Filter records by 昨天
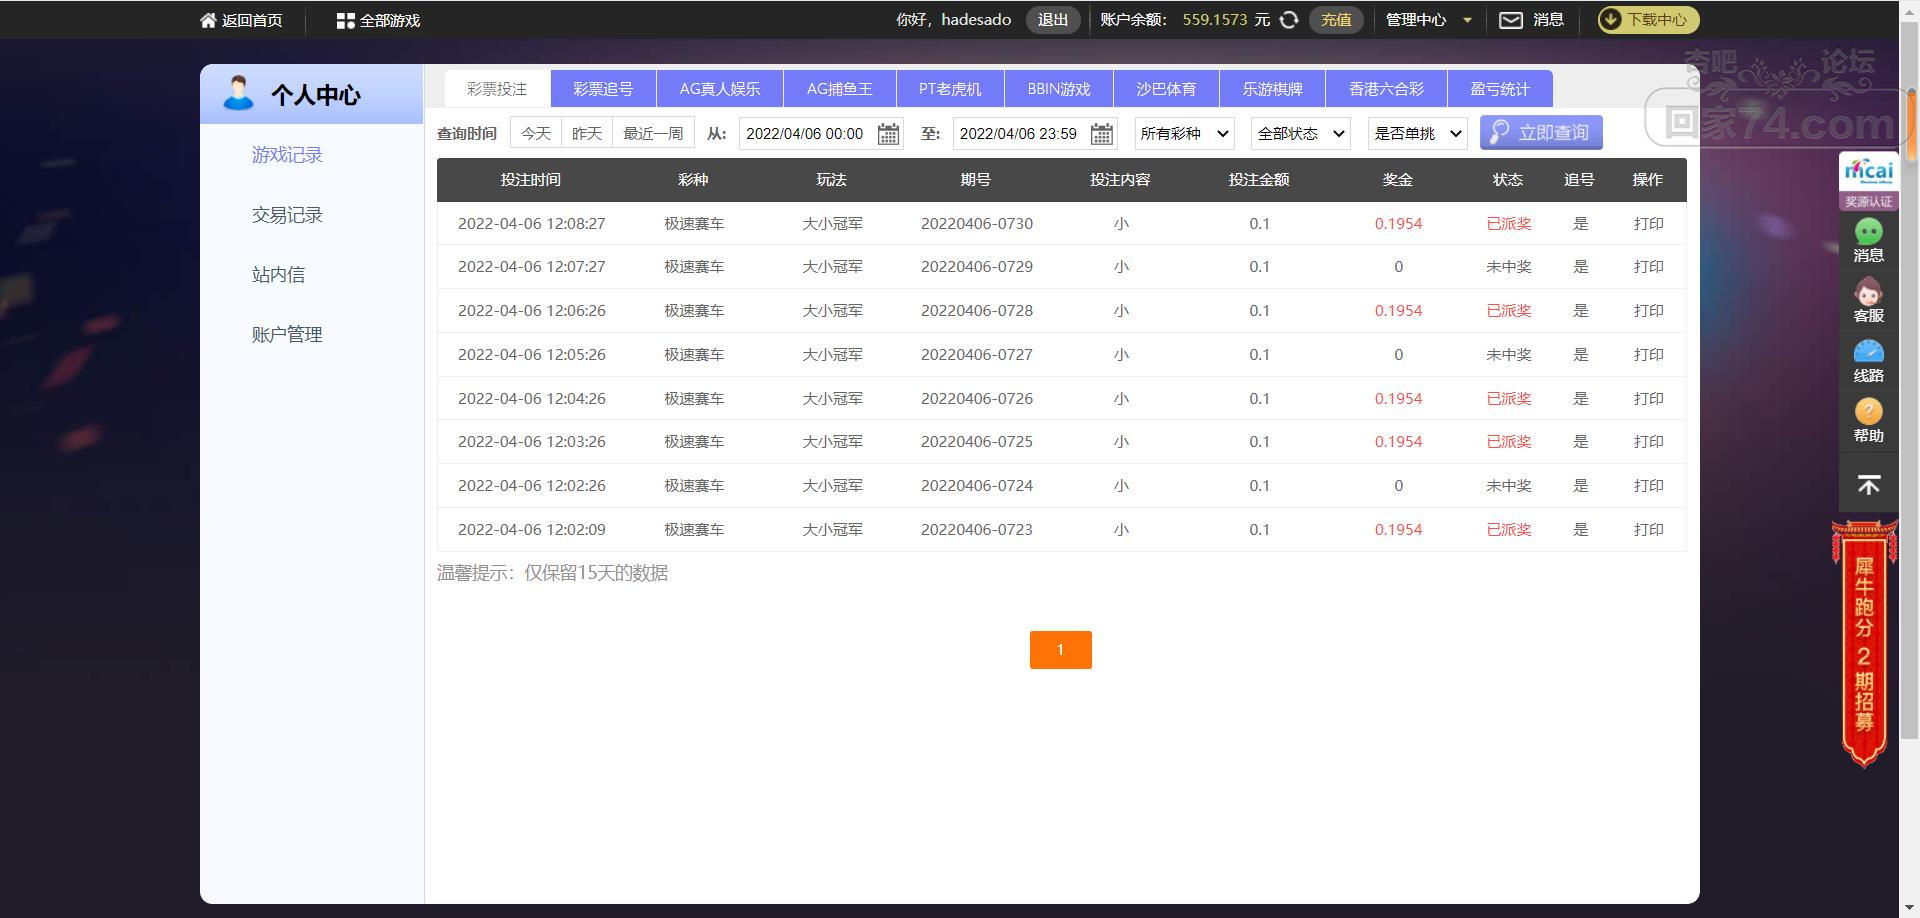This screenshot has width=1920, height=918. click(x=587, y=134)
